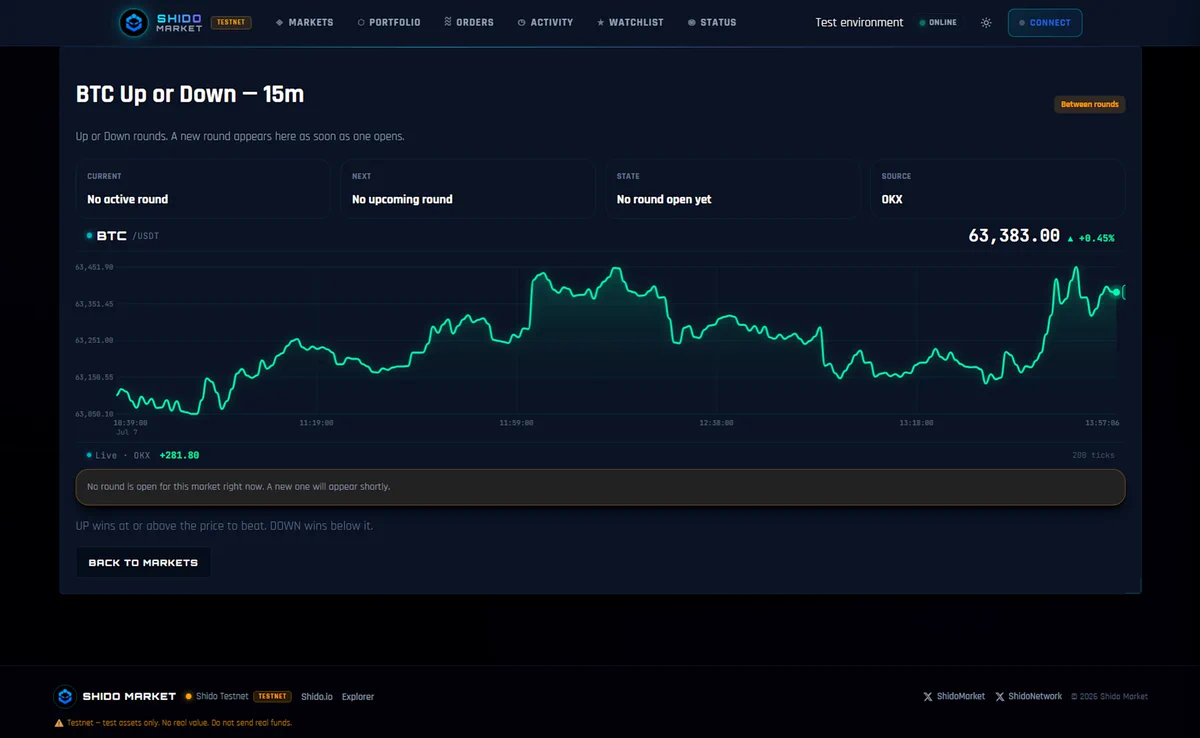Click the +0.45% change indicator

coord(1091,238)
